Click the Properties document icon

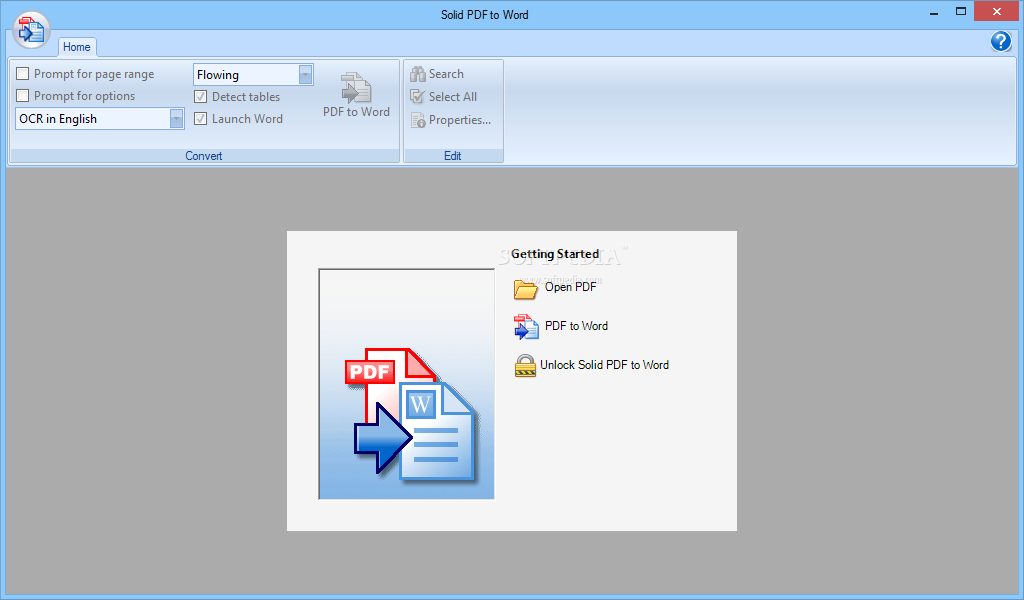pyautogui.click(x=418, y=120)
